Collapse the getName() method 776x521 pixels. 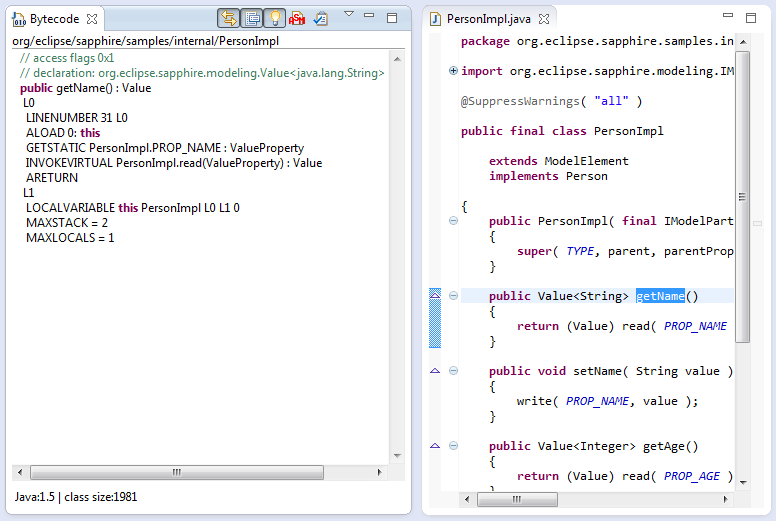coord(453,296)
